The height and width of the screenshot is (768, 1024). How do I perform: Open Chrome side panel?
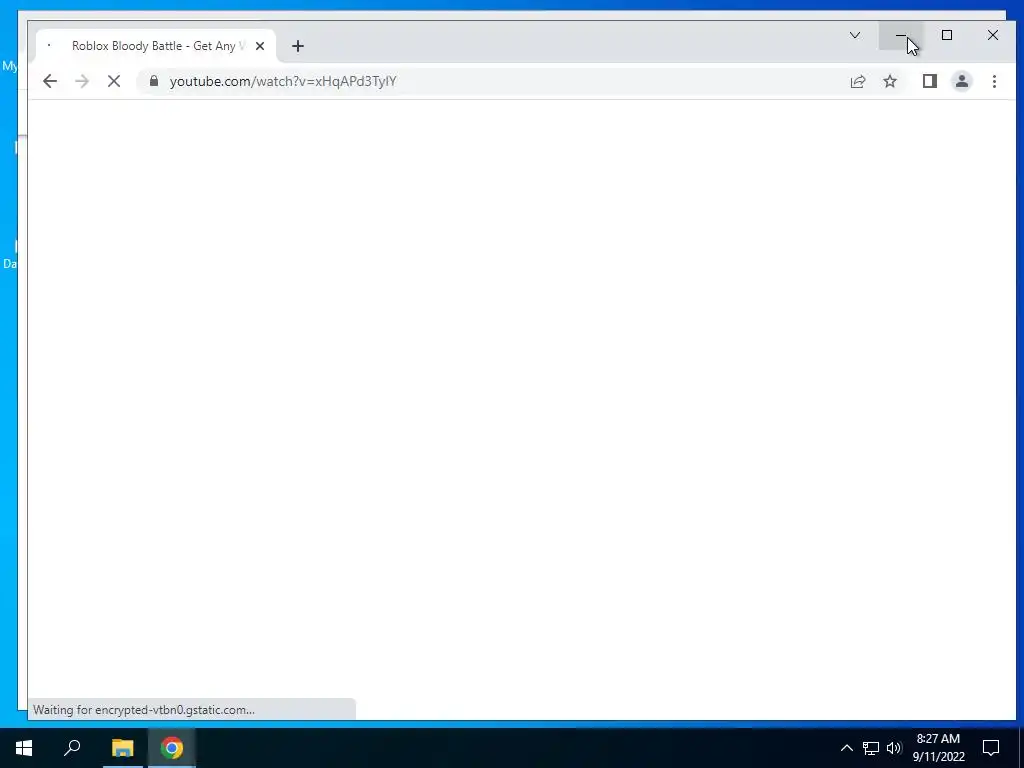pos(929,81)
